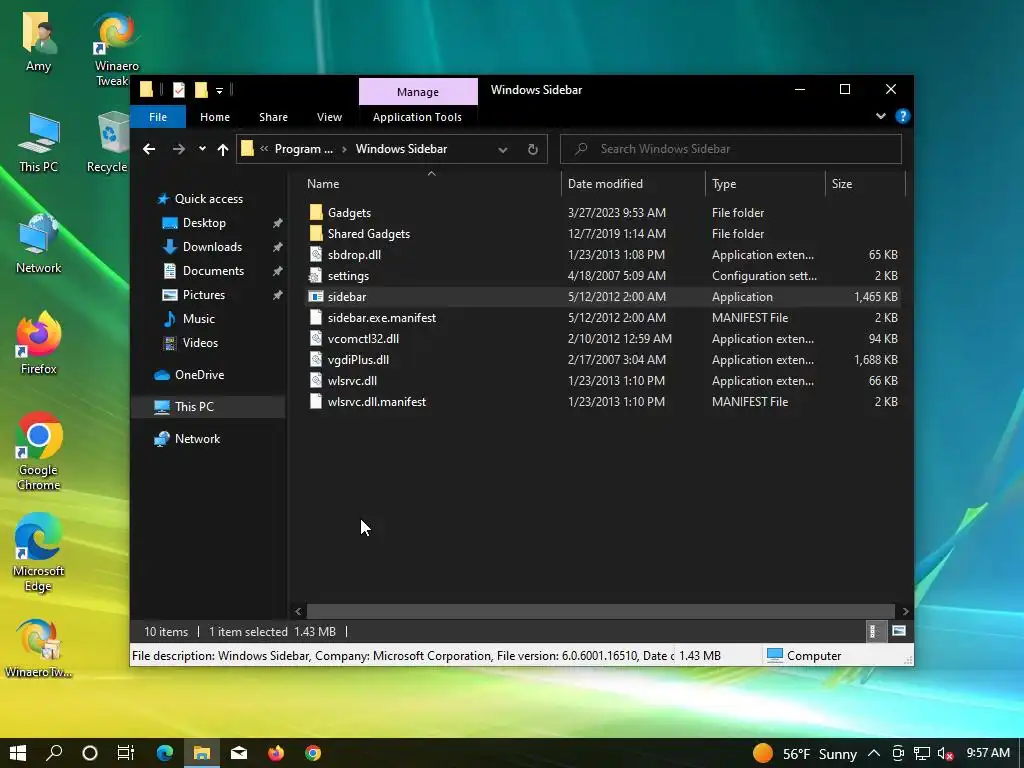1024x768 pixels.
Task: Click the Back navigation arrow
Action: click(149, 149)
